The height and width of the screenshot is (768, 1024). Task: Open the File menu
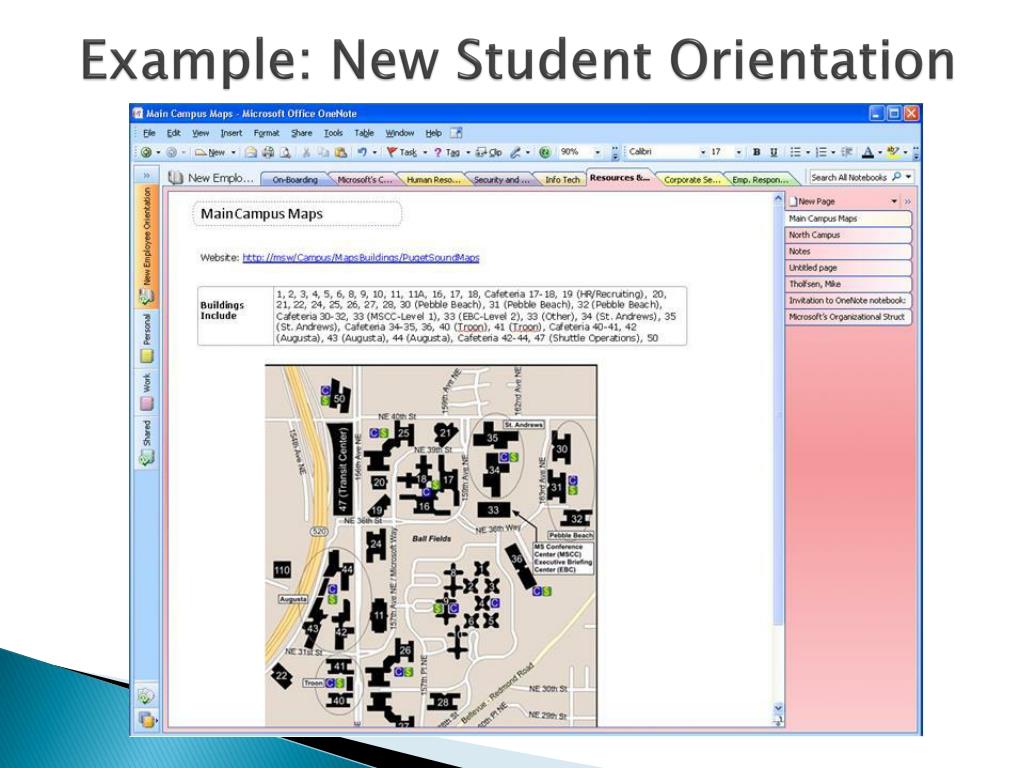(149, 133)
